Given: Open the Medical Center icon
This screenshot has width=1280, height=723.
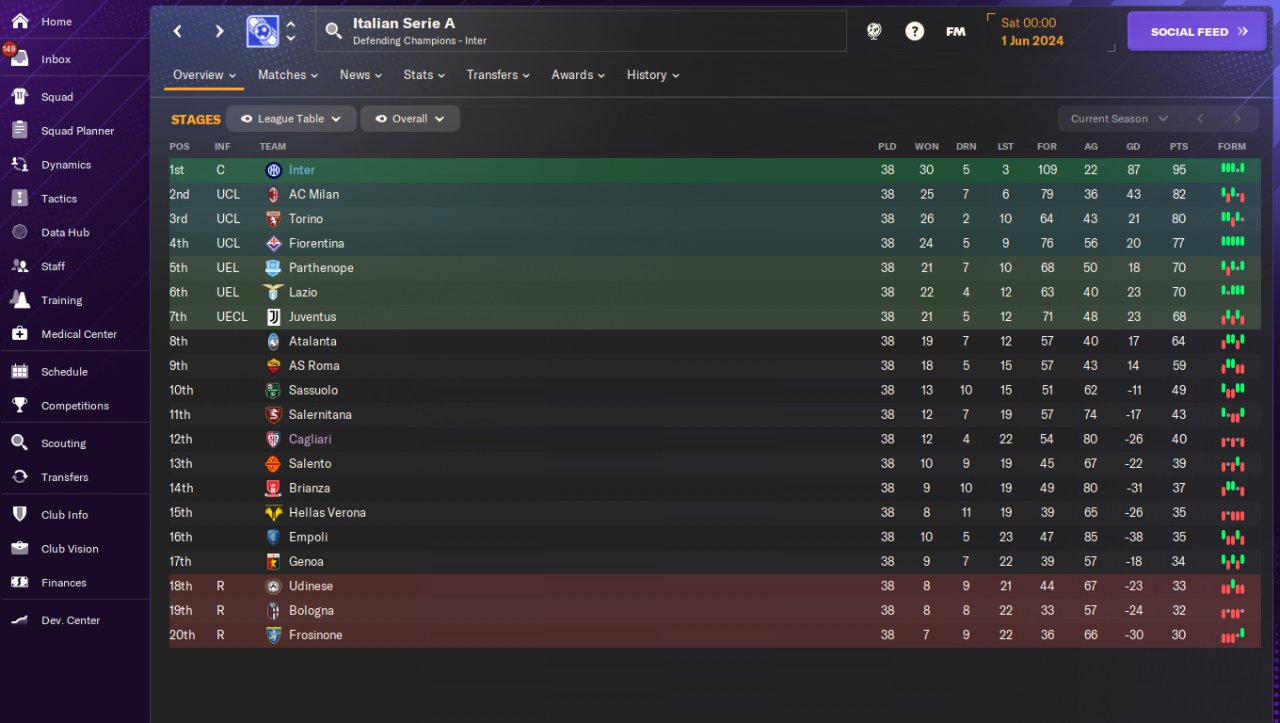Looking at the screenshot, I should [x=19, y=334].
